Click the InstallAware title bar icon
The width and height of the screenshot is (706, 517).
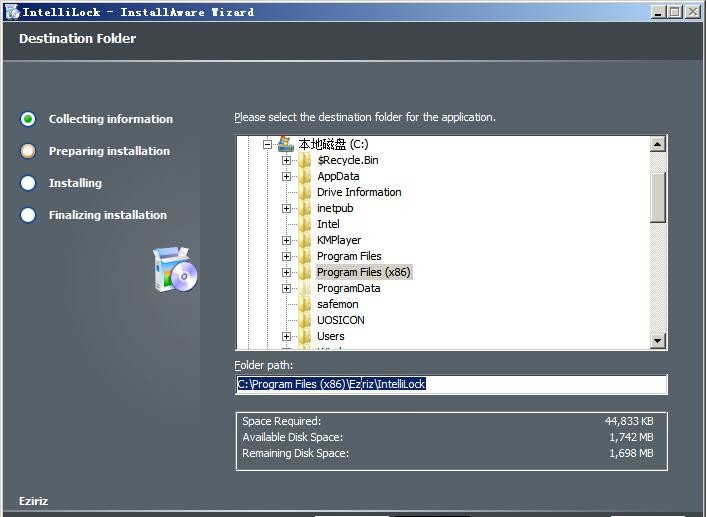[x=13, y=12]
